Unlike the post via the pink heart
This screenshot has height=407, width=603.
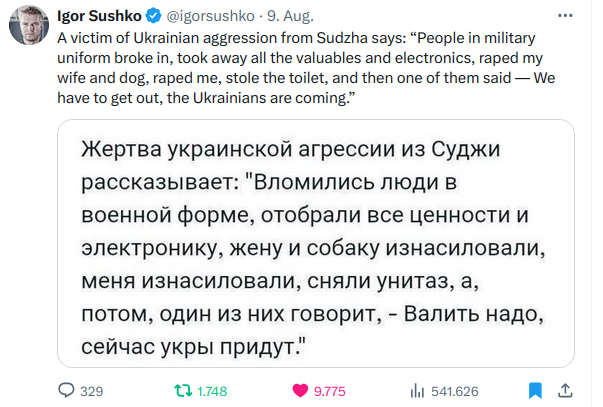tap(299, 390)
